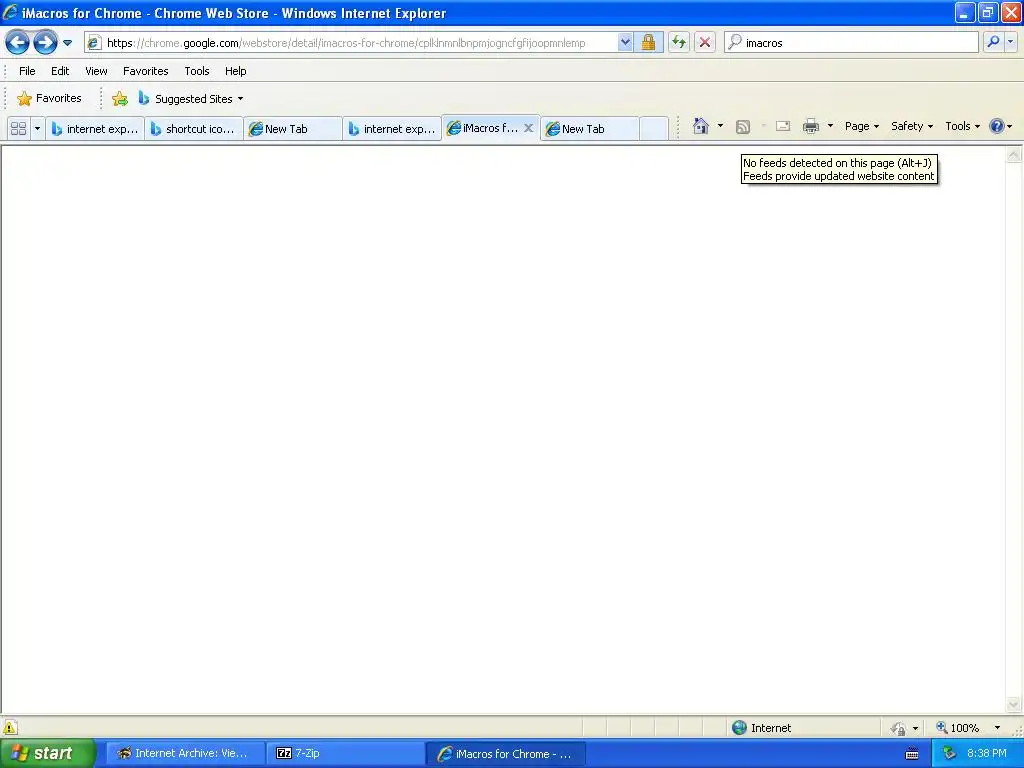Switch to Internet Archive taskbar window
1024x768 pixels.
[x=185, y=753]
